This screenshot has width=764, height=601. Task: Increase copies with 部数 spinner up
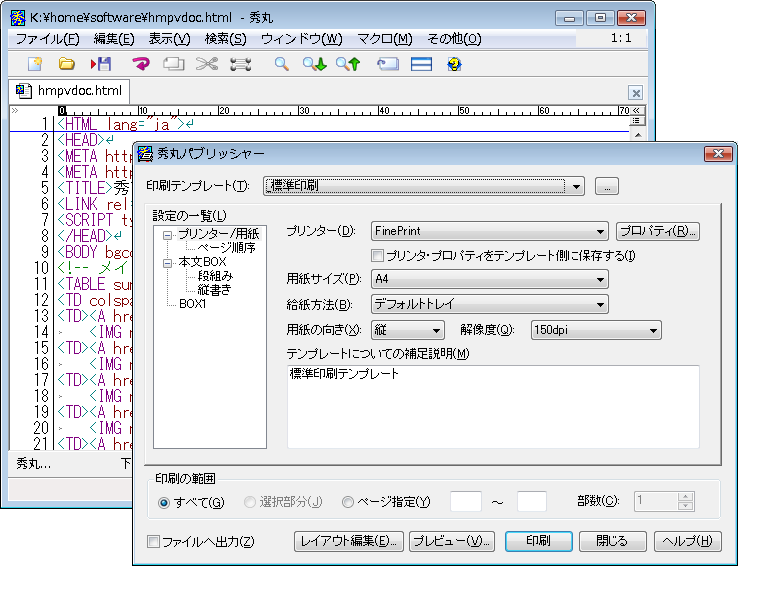pyautogui.click(x=686, y=497)
